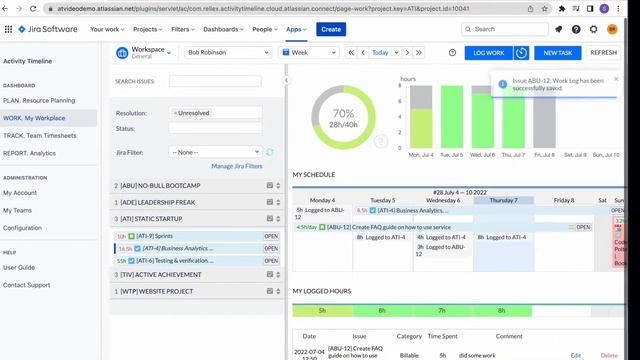Click the Mon, Jul 4 hours bar
Viewport: 640px width, 360px height.
coord(421,117)
